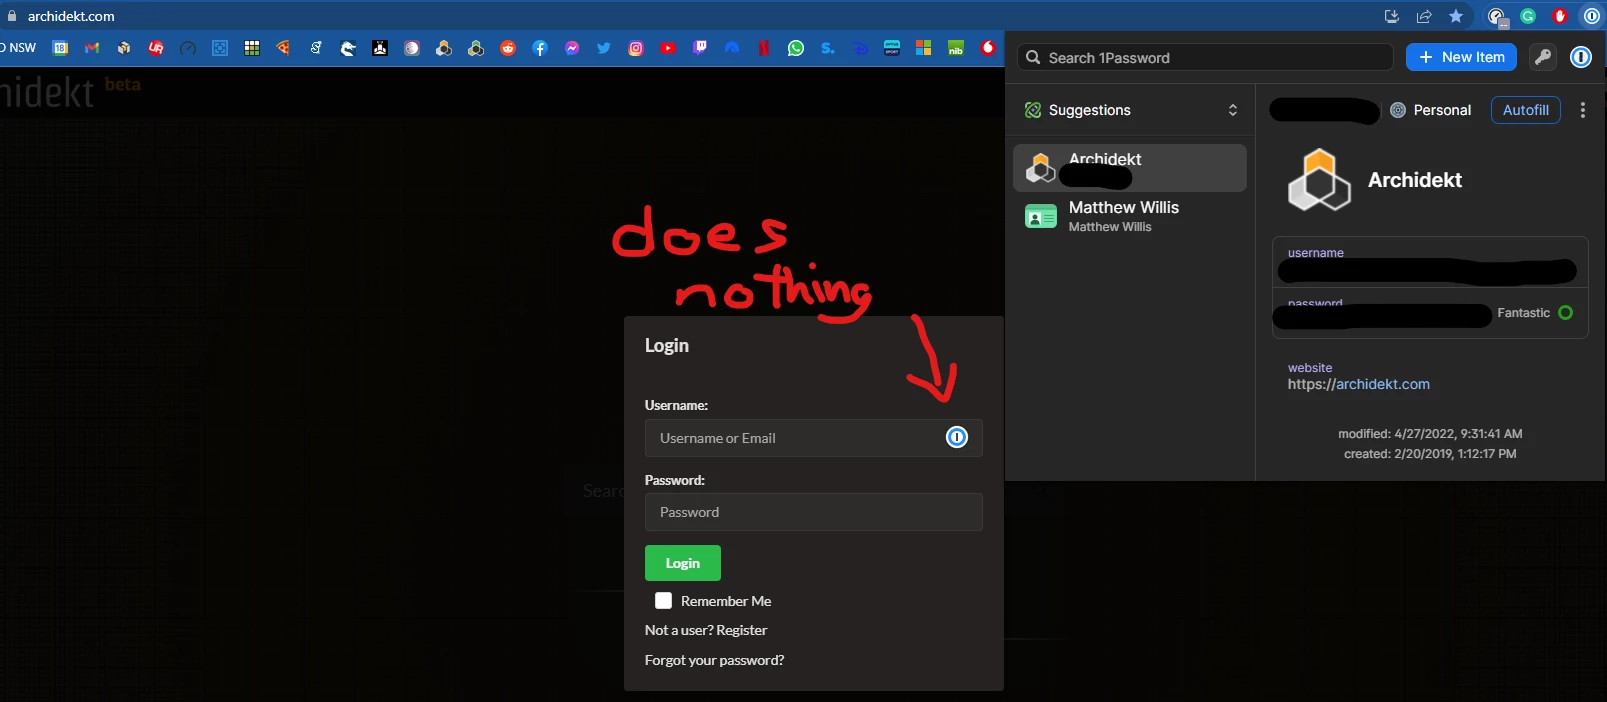
Task: Select the Matthew Willis identity item
Action: tap(1130, 216)
